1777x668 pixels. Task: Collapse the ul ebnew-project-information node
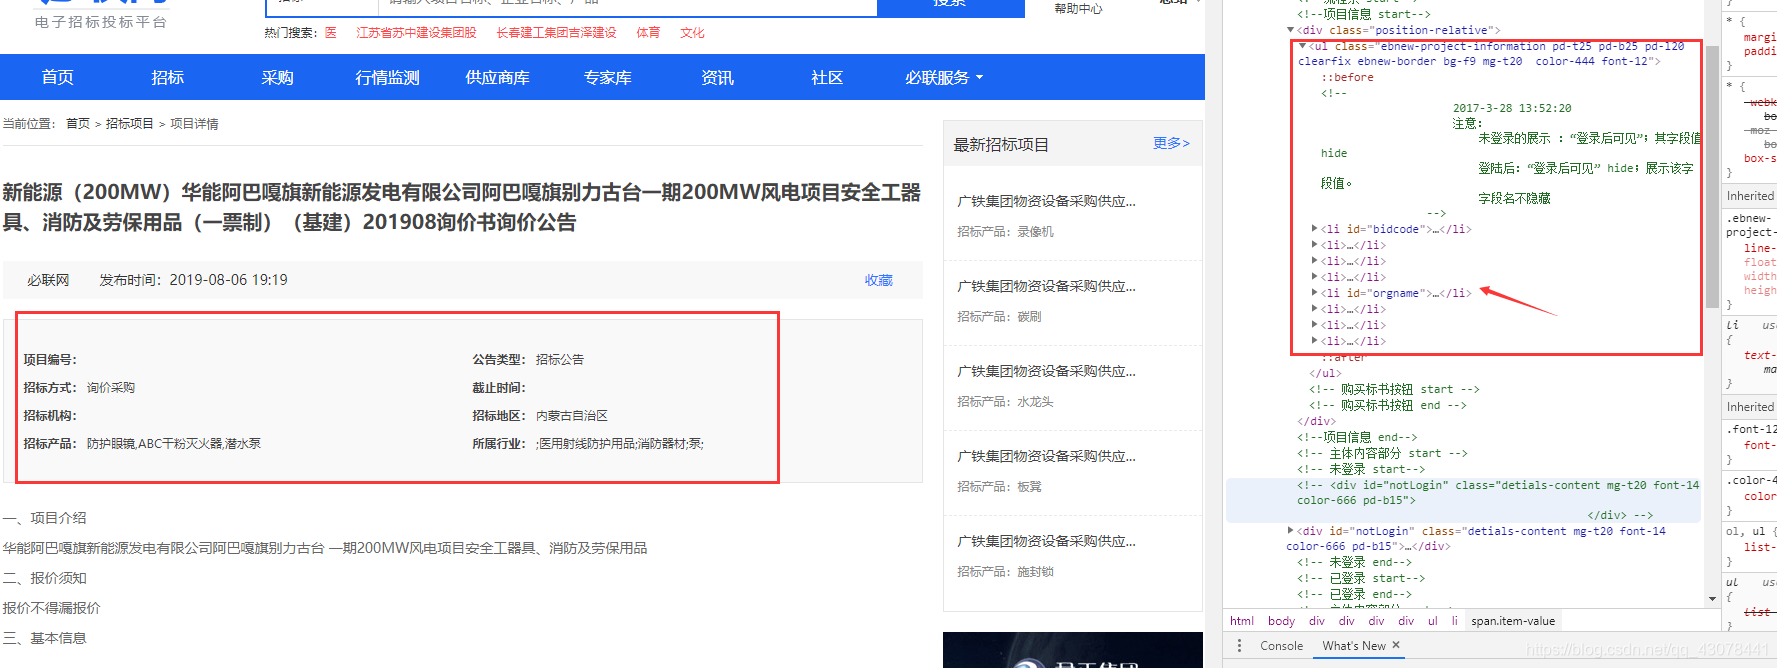click(x=1302, y=46)
